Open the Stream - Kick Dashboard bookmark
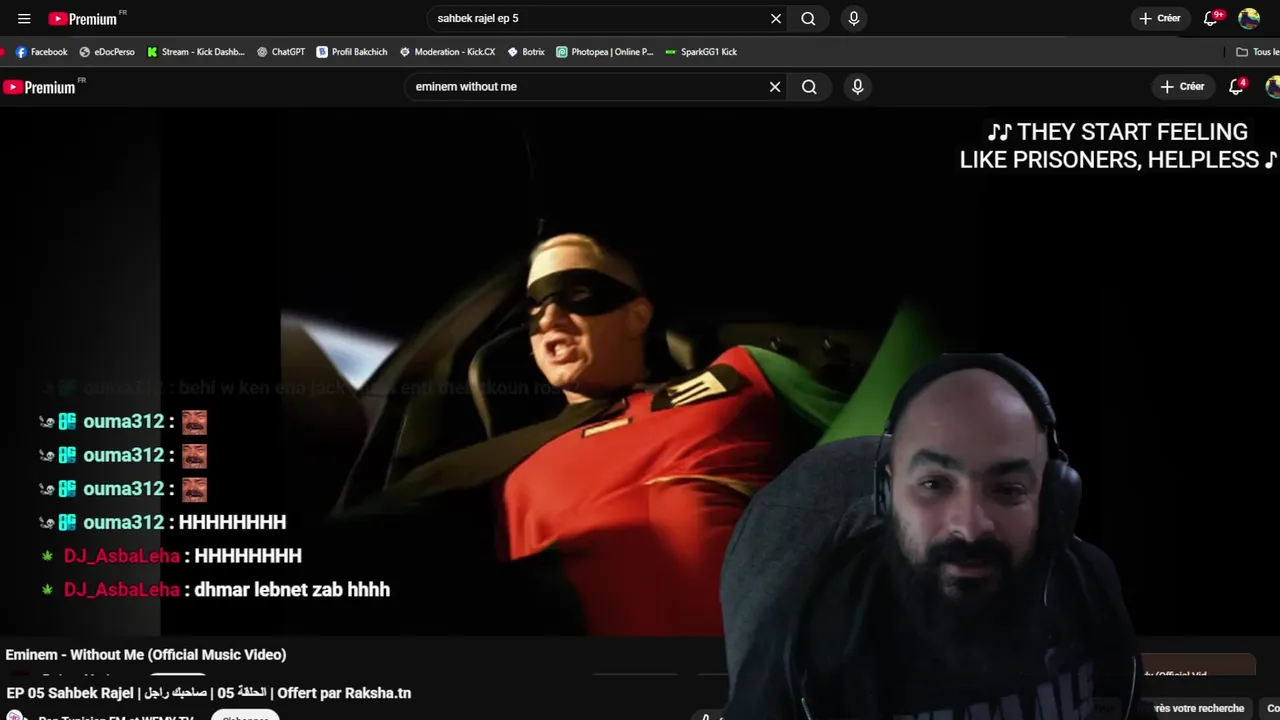 pyautogui.click(x=195, y=52)
